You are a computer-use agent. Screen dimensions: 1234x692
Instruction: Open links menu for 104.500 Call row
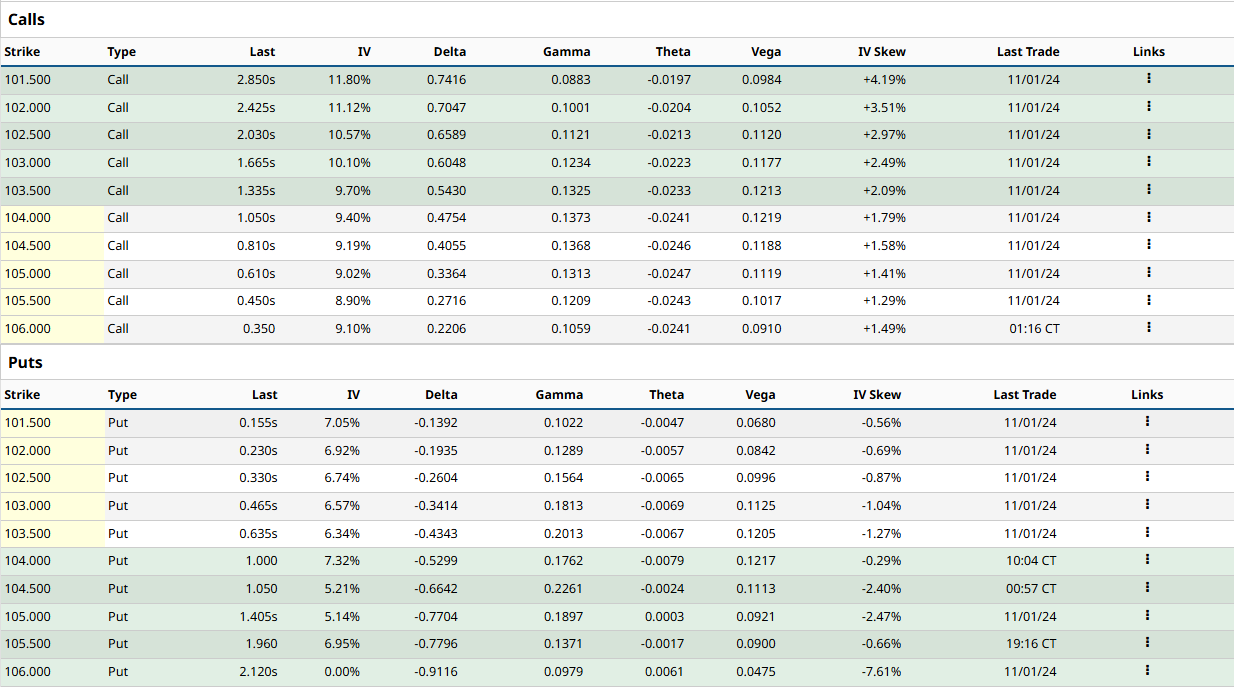(x=1149, y=244)
